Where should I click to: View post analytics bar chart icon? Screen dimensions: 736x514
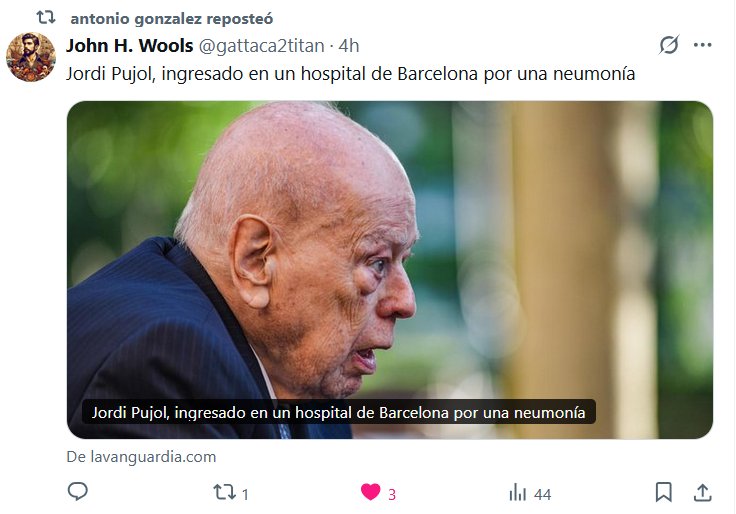point(517,493)
